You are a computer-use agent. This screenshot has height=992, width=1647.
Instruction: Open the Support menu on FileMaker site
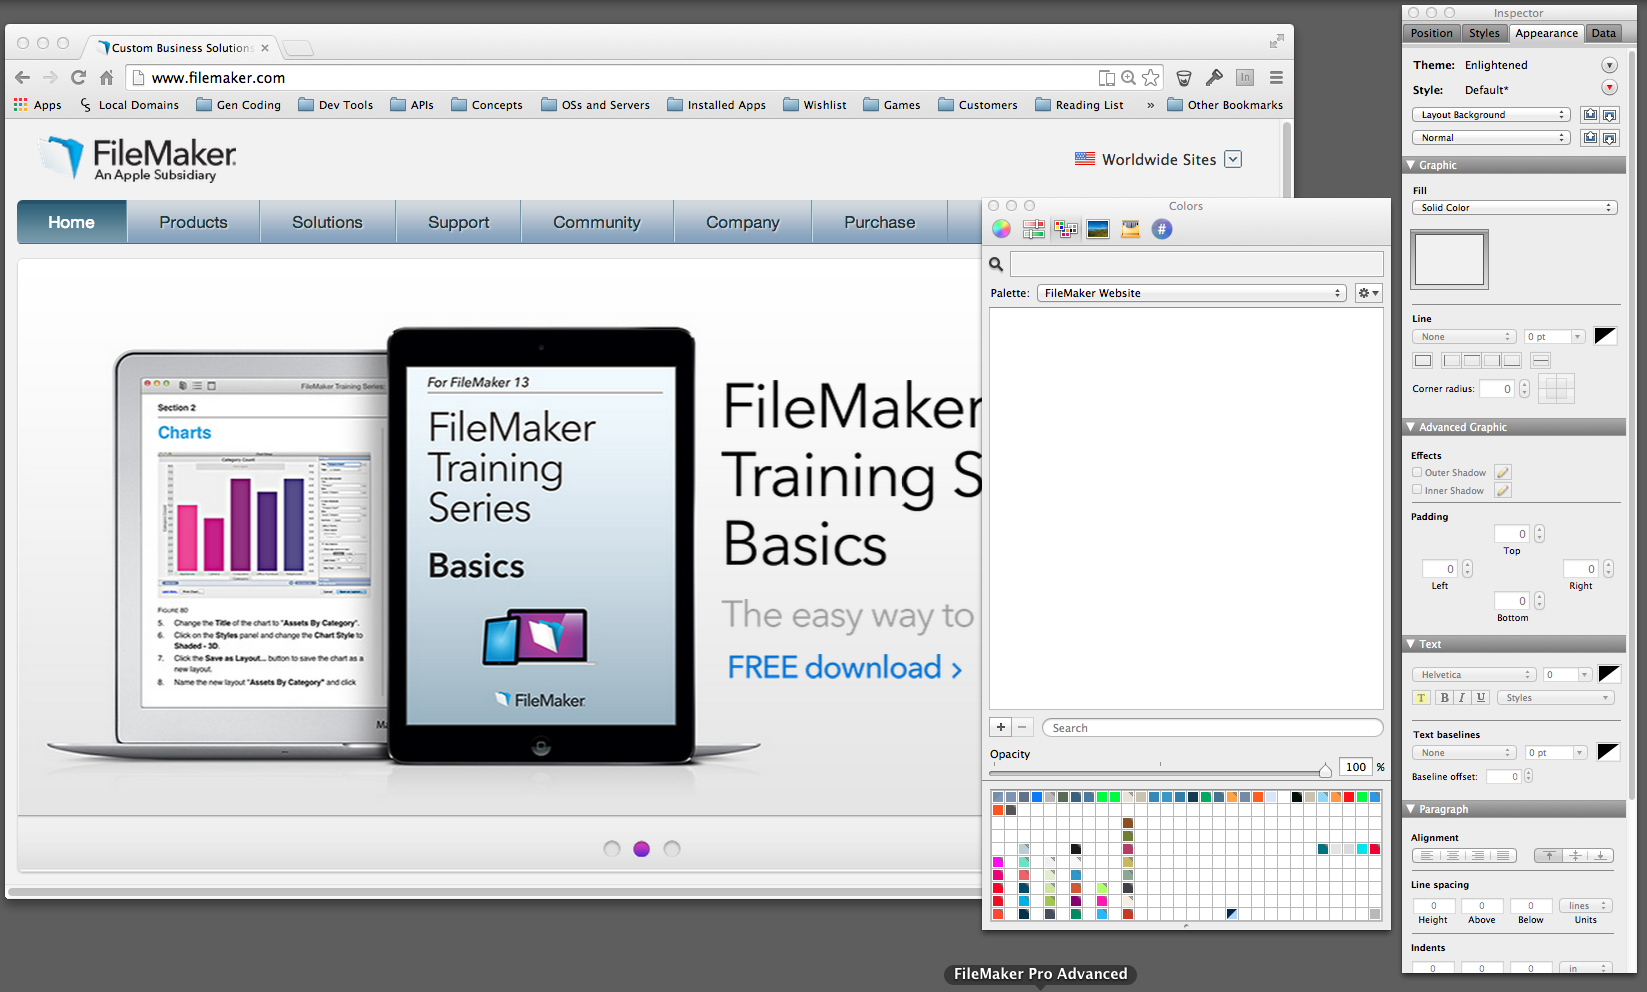(459, 222)
